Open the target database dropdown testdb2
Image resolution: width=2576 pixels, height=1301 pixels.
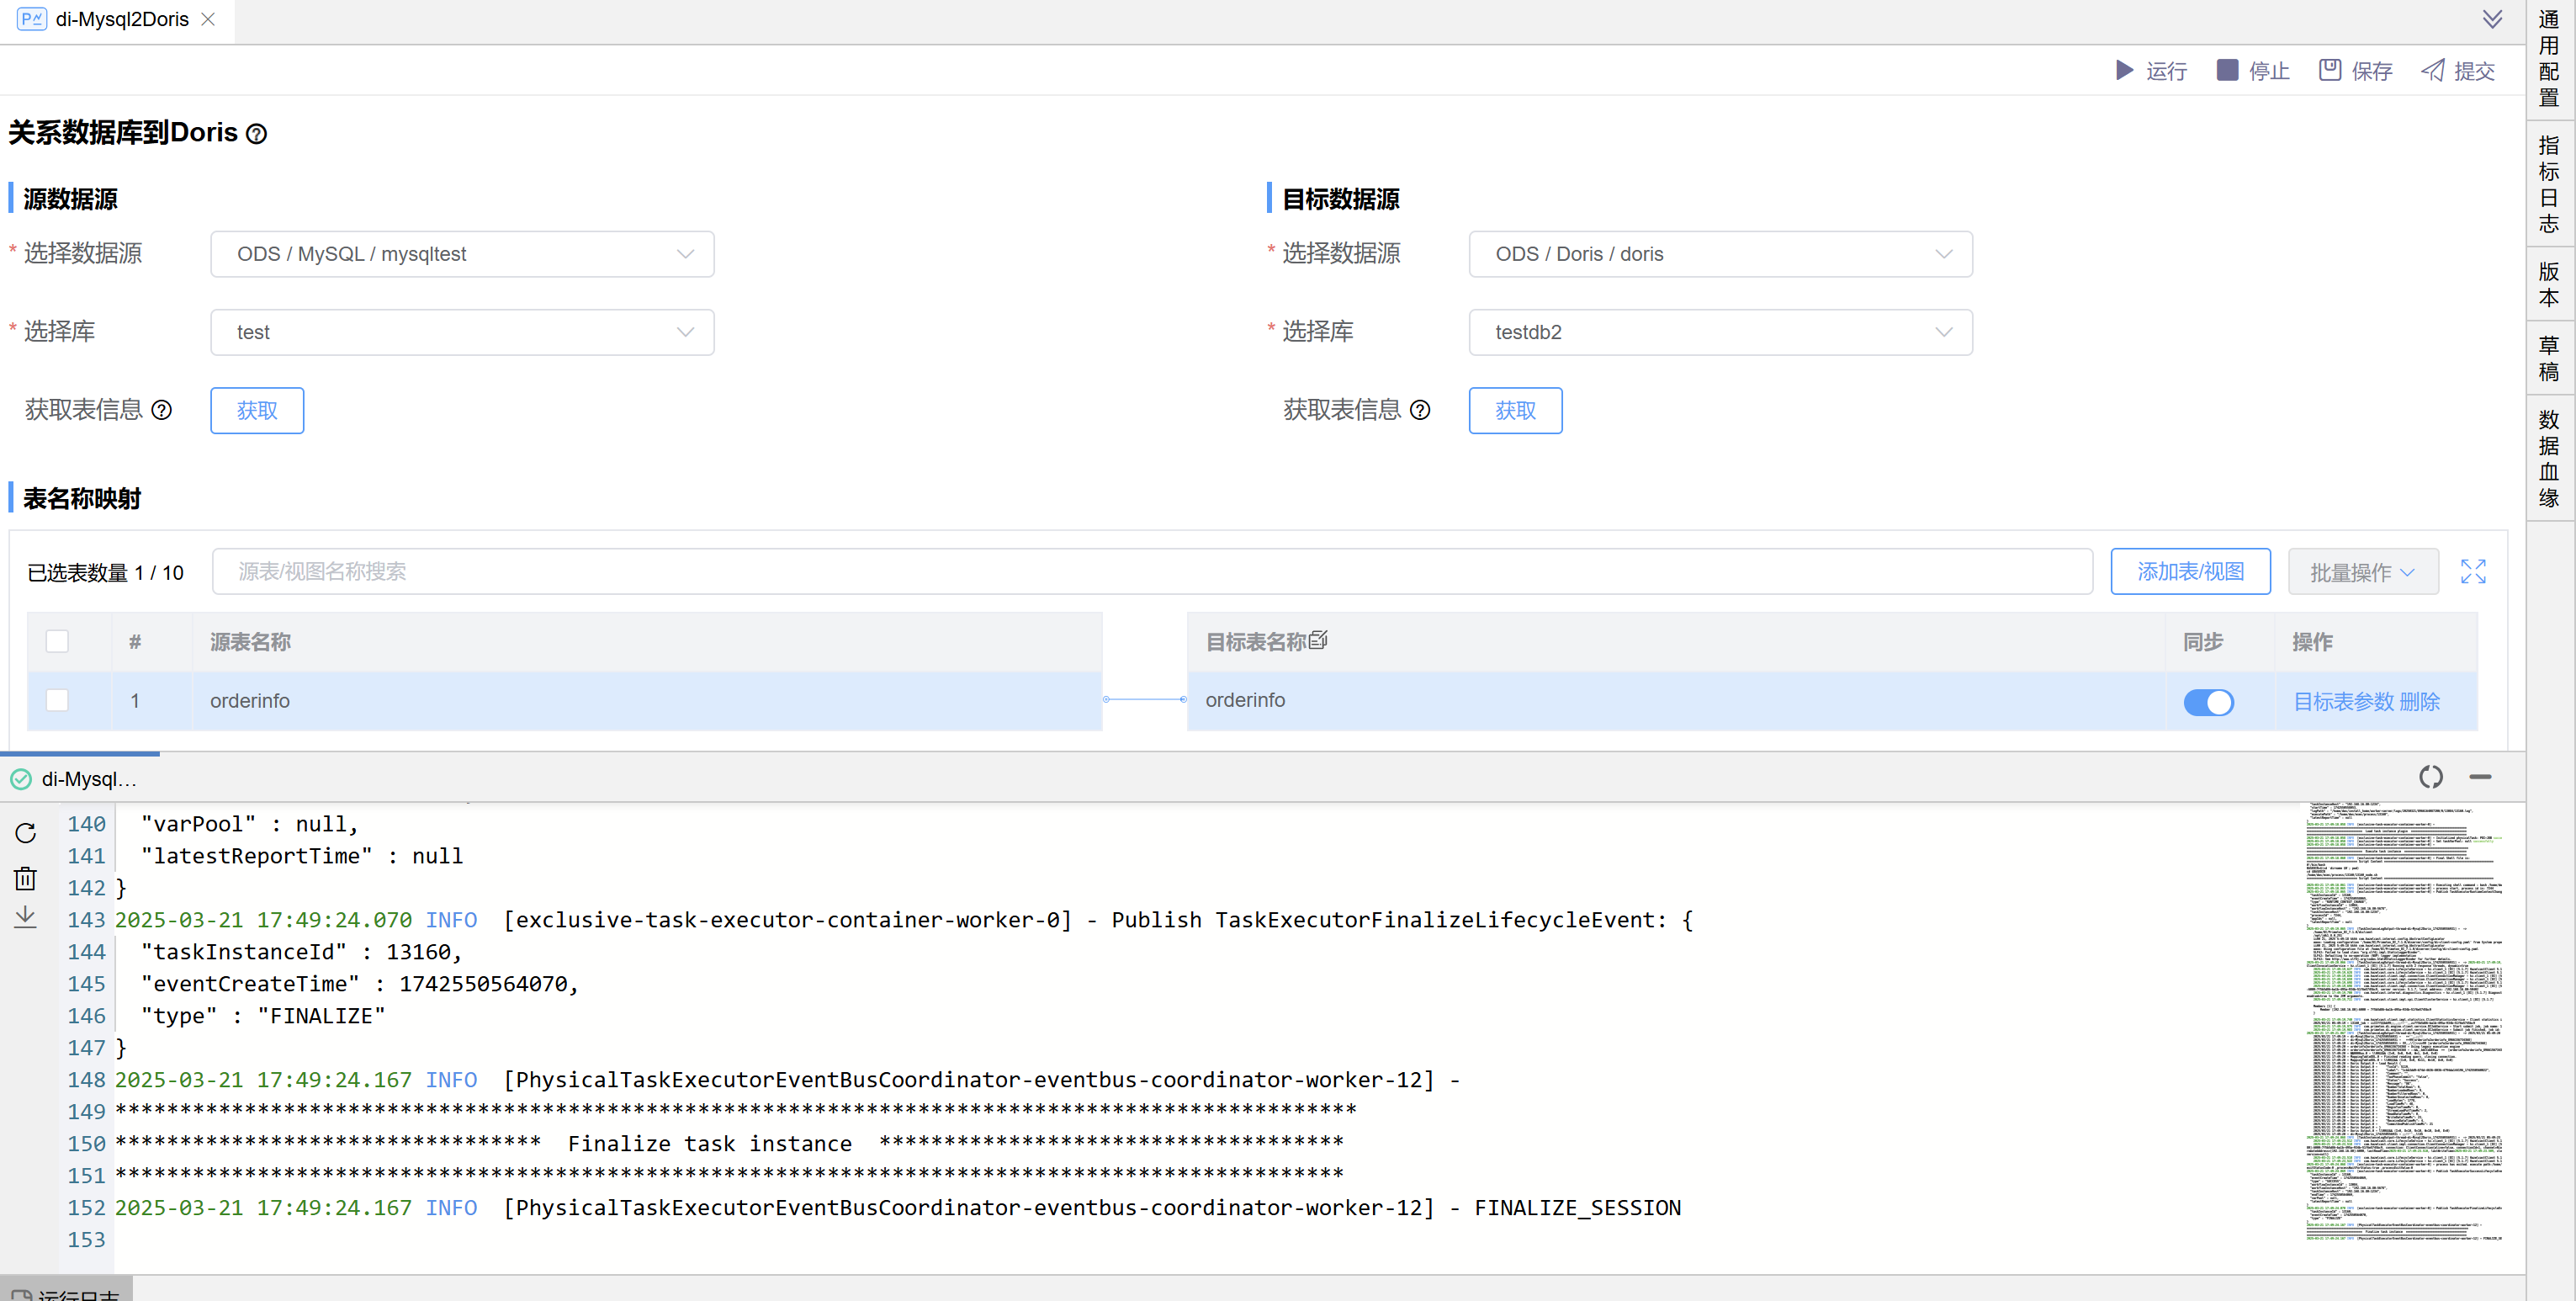[1719, 332]
